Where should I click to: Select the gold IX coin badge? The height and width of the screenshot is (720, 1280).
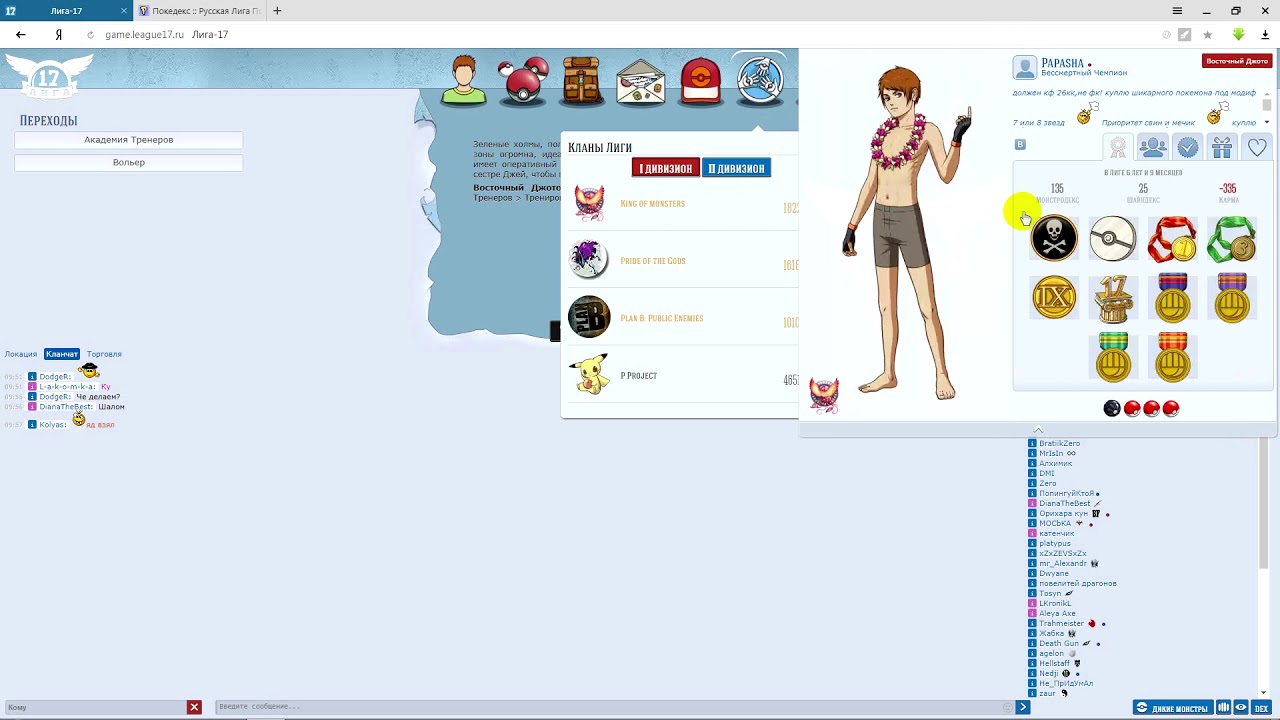coord(1054,297)
